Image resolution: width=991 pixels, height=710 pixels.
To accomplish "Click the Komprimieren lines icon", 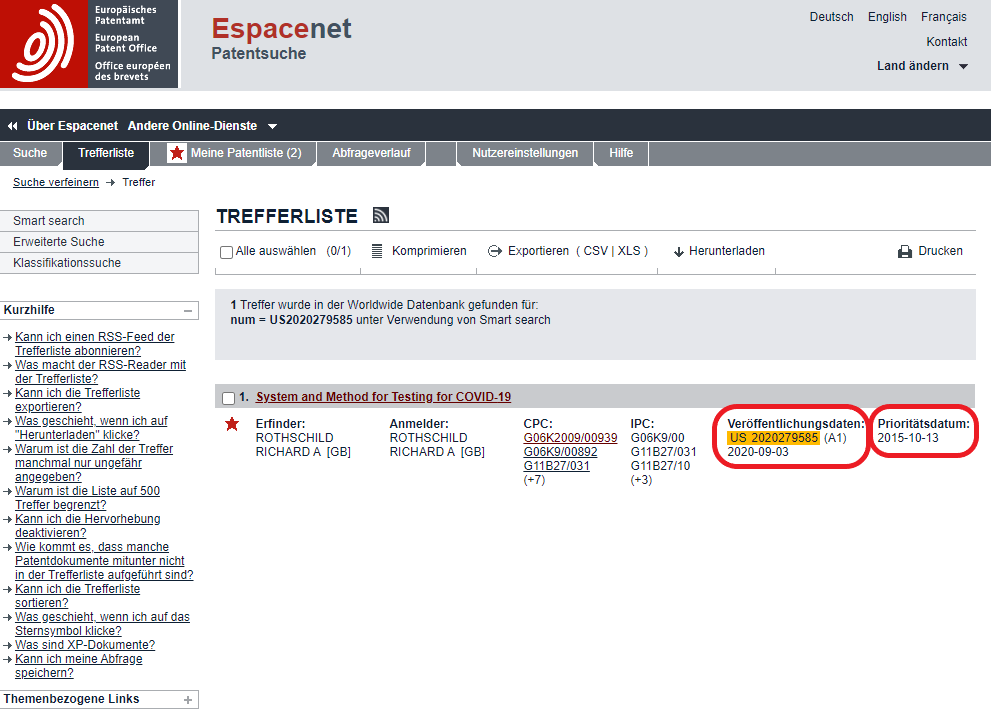I will [377, 251].
